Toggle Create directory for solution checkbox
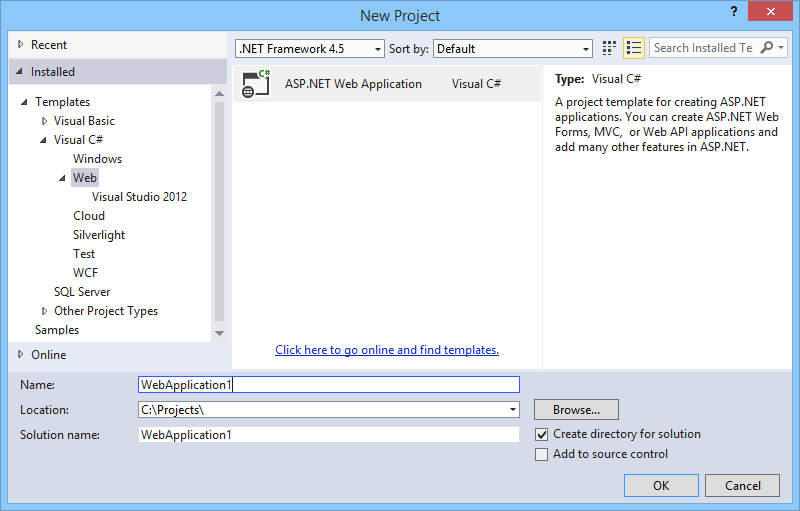Screen dimensions: 800x511 click(541, 435)
